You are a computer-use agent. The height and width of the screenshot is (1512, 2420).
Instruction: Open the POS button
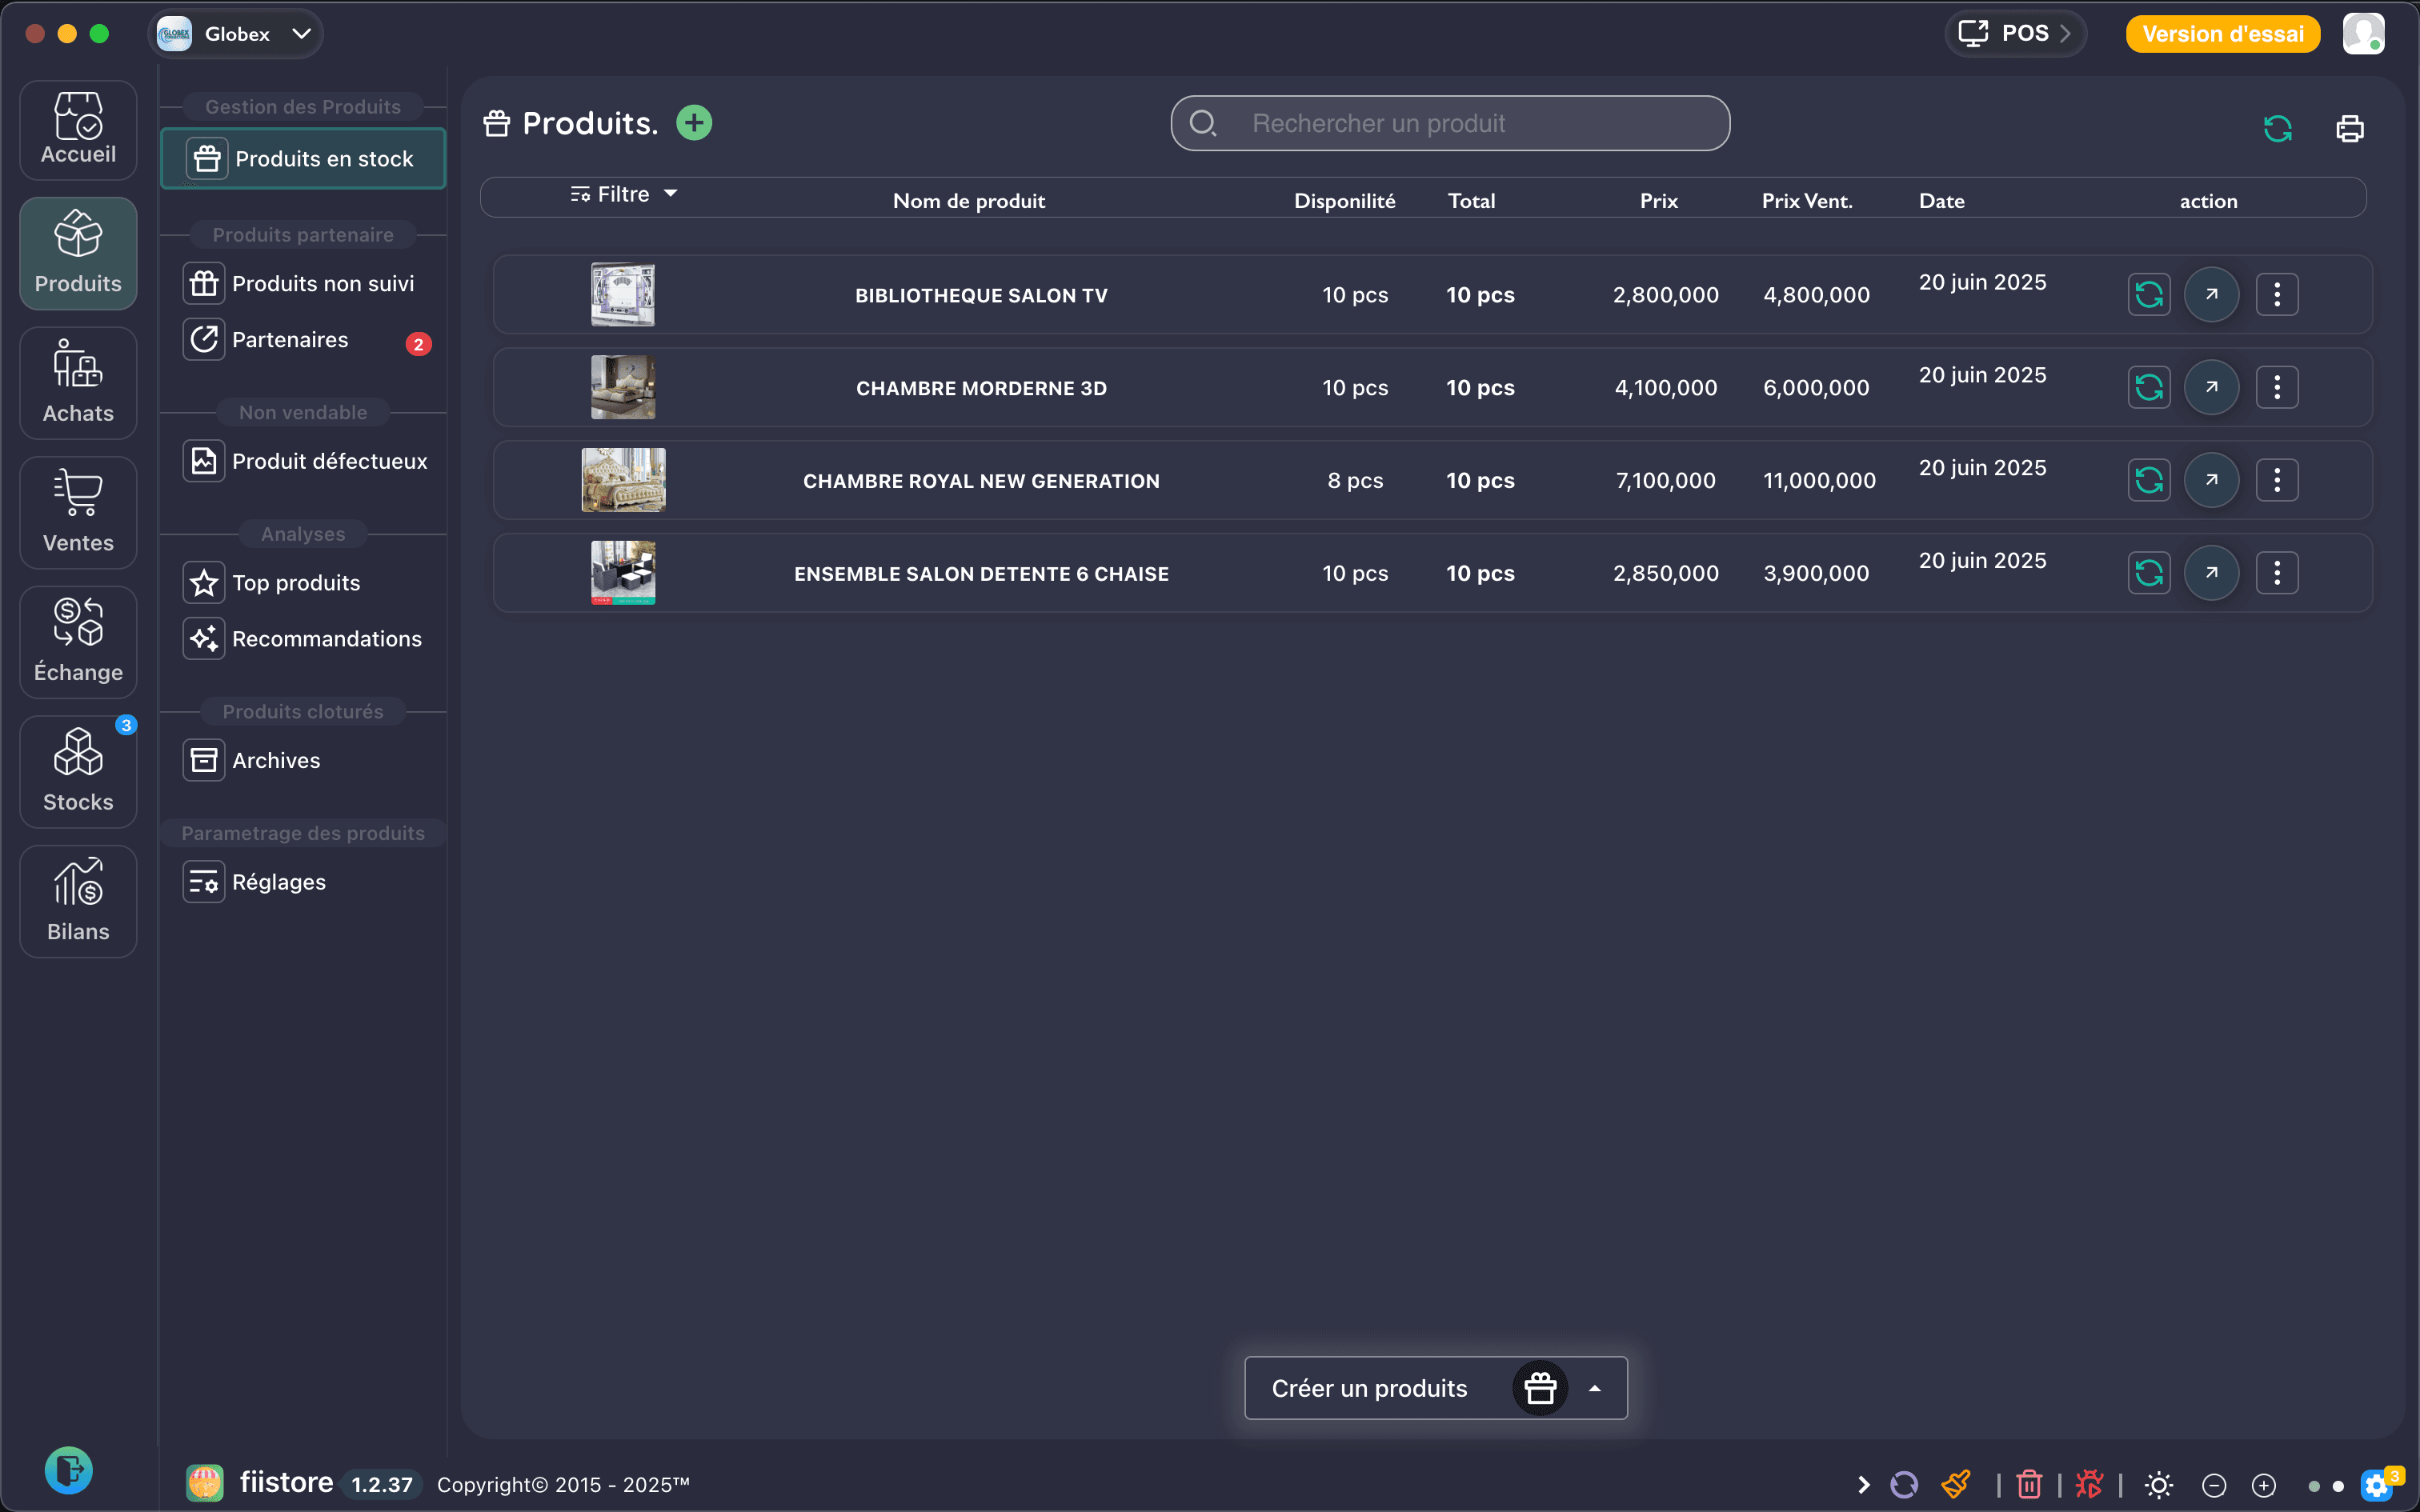[x=2014, y=34]
